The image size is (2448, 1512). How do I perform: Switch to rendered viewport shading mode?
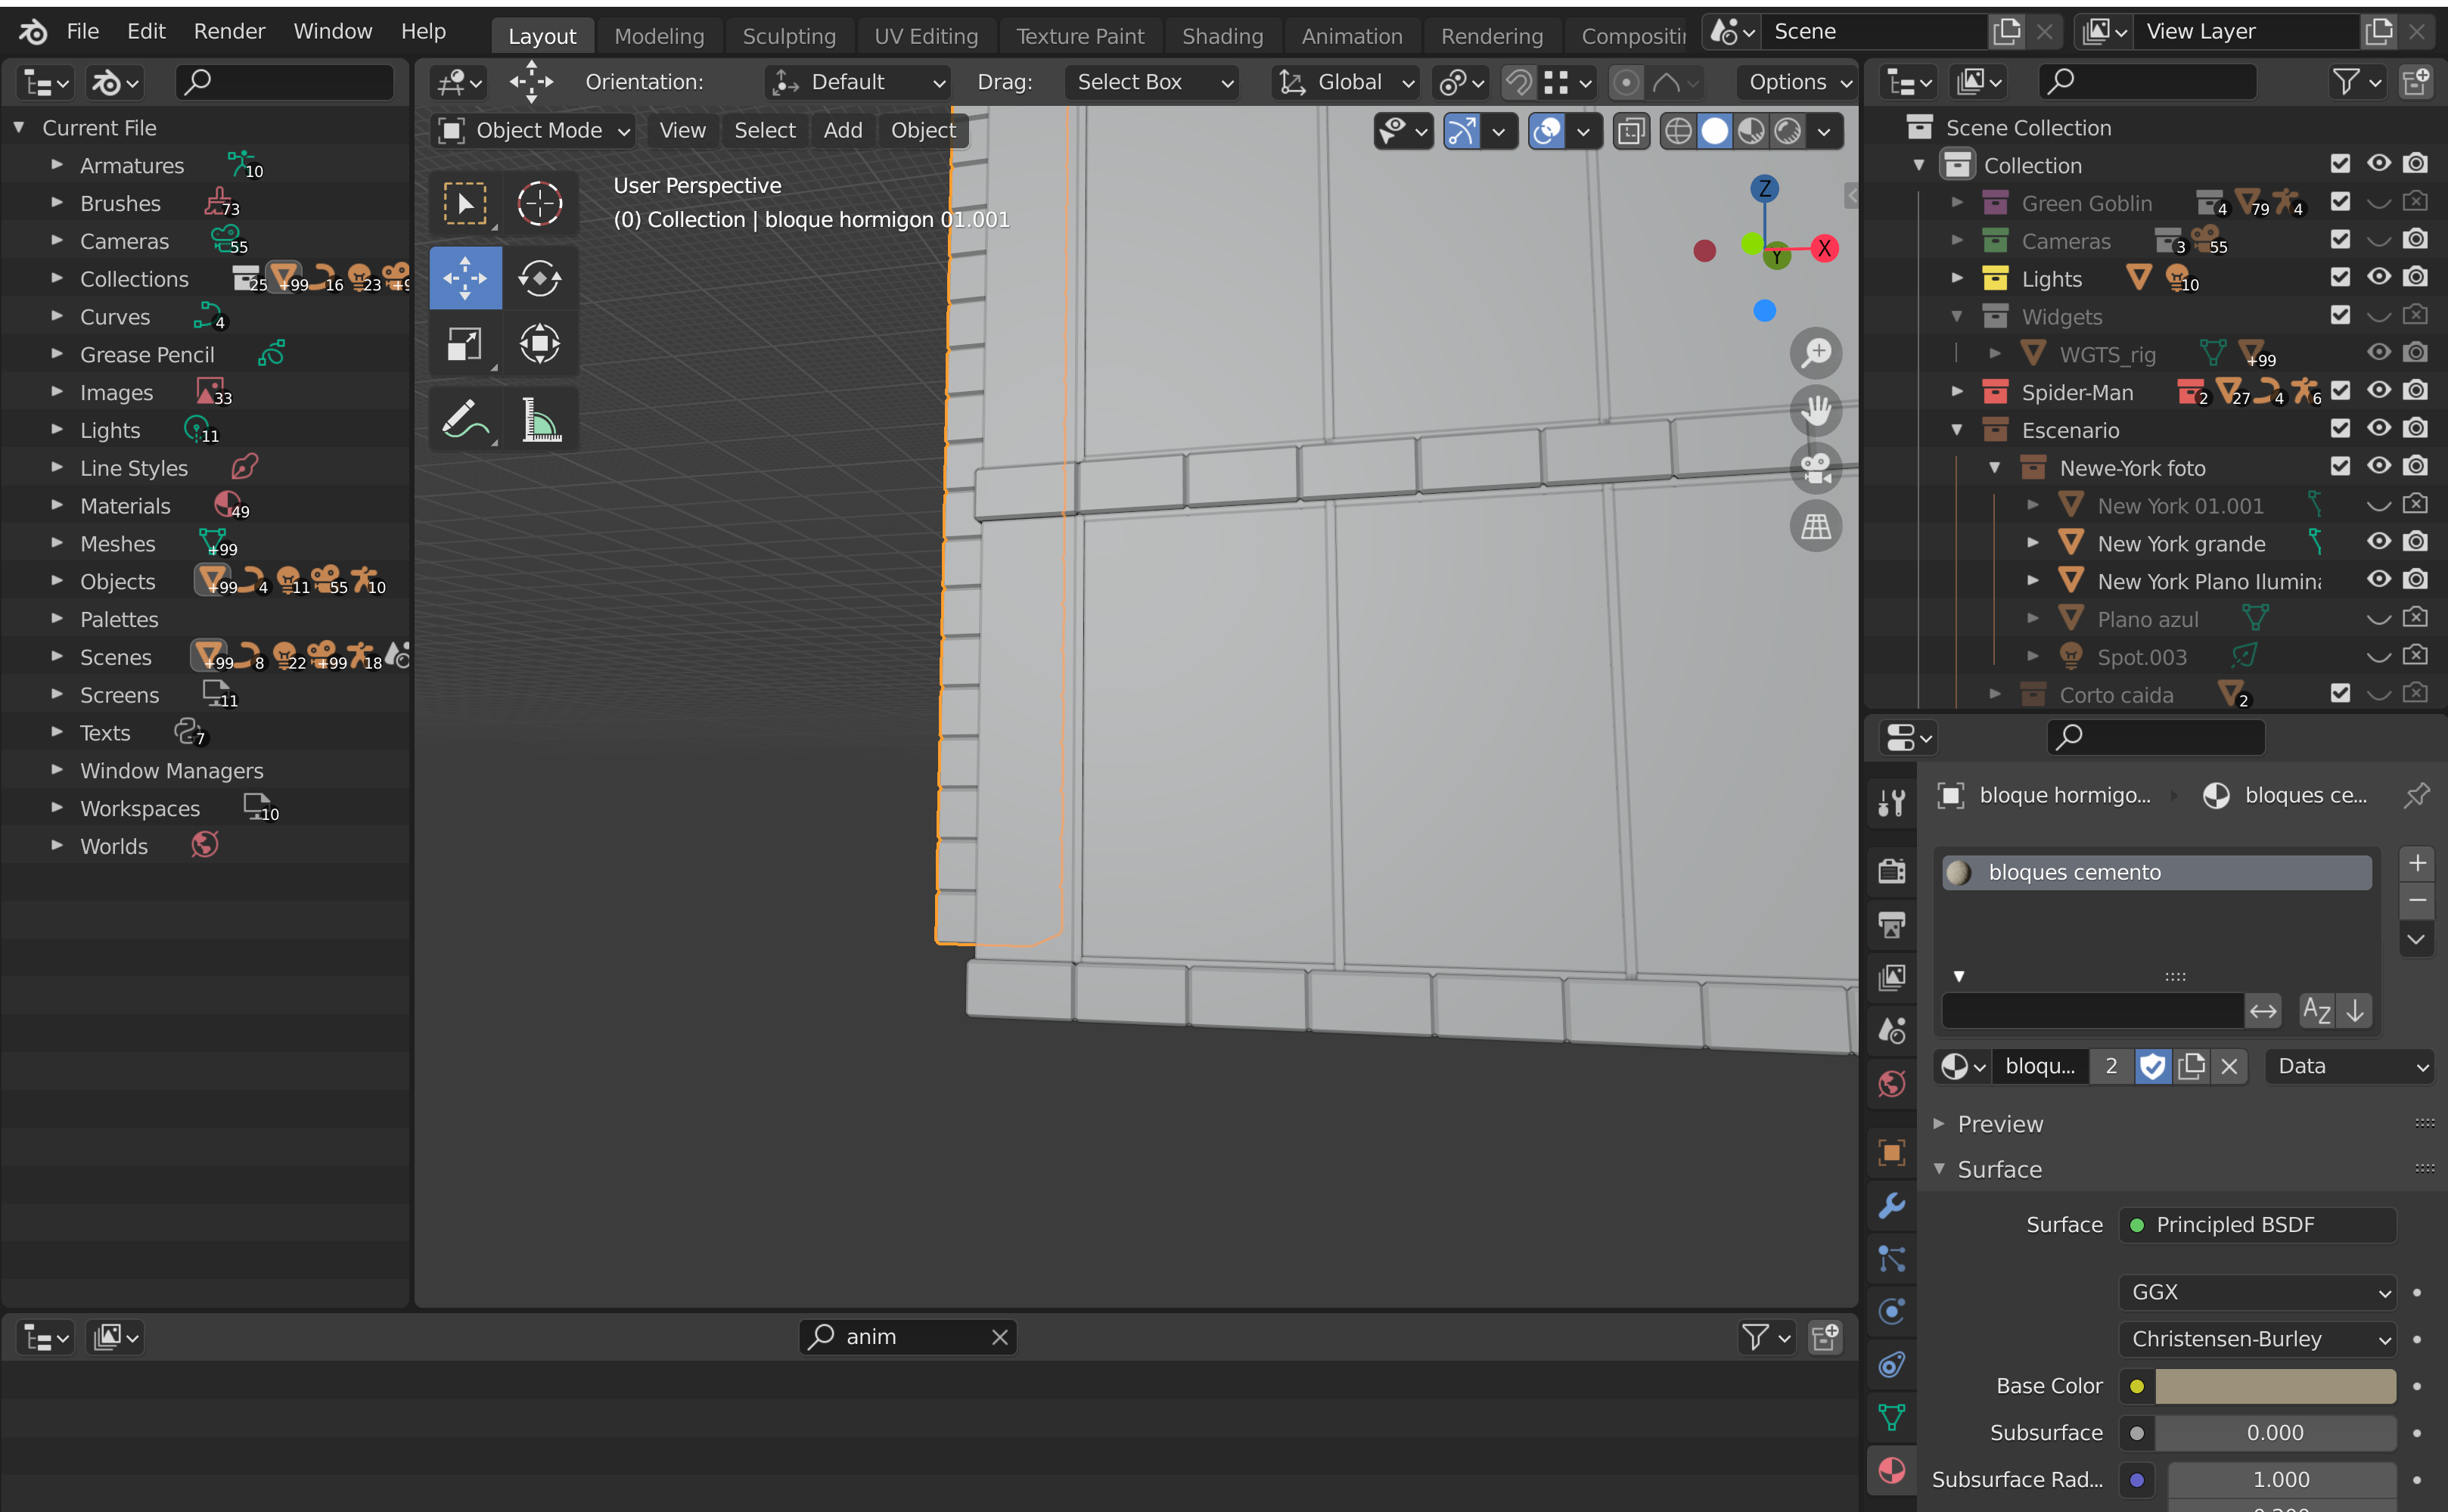1788,131
